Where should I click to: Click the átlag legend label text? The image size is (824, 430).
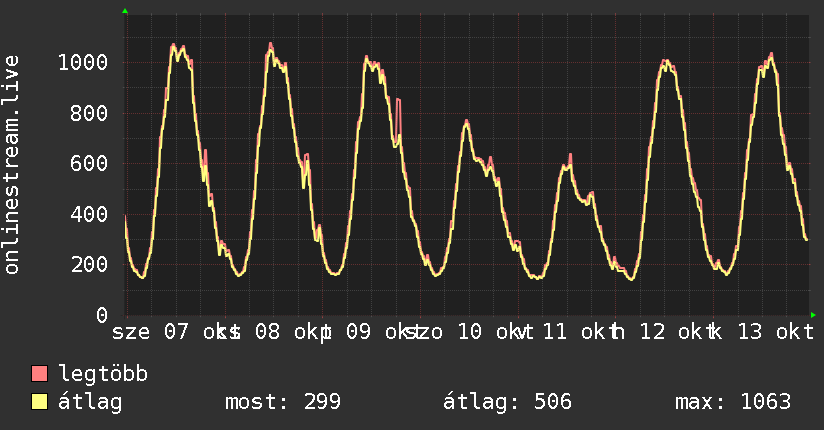click(90, 402)
